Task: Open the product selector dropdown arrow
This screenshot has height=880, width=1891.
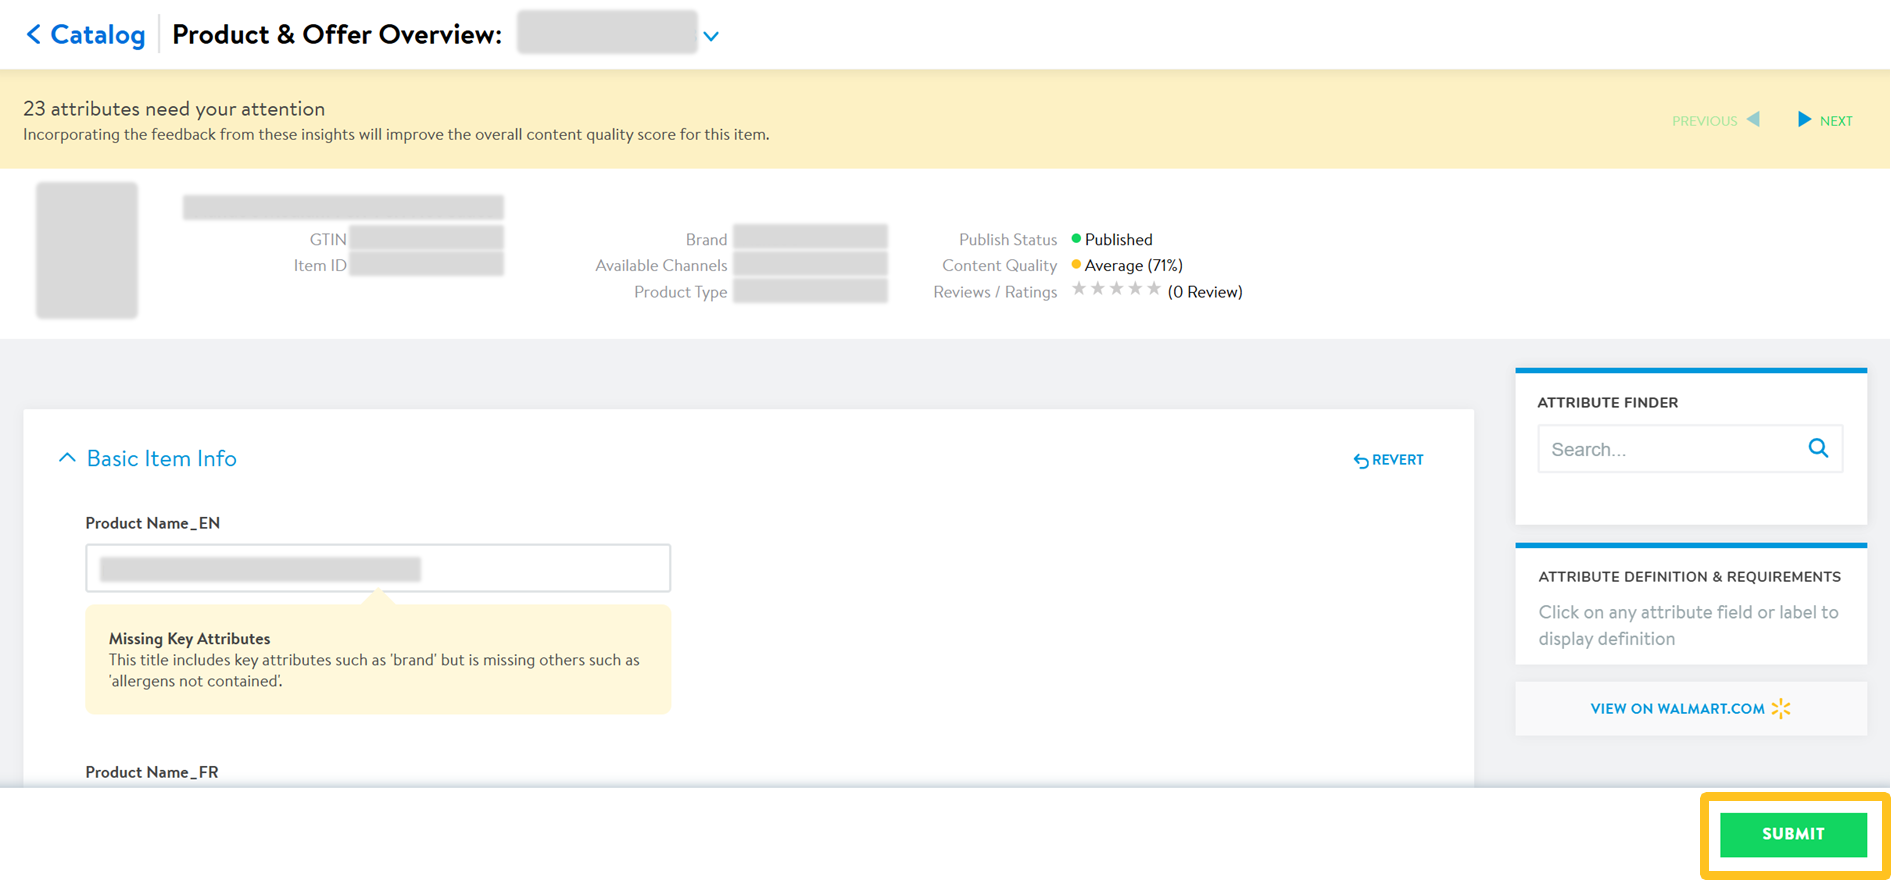Action: (711, 37)
